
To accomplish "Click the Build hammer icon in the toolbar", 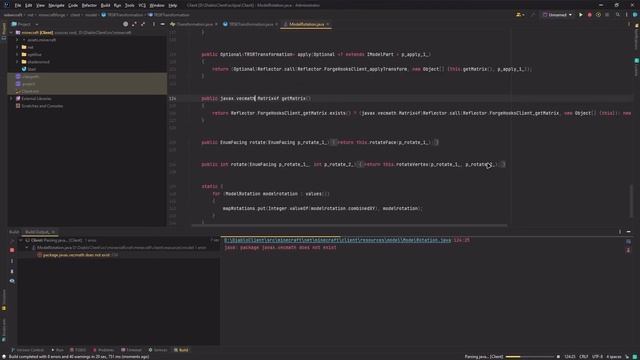I will coord(533,15).
